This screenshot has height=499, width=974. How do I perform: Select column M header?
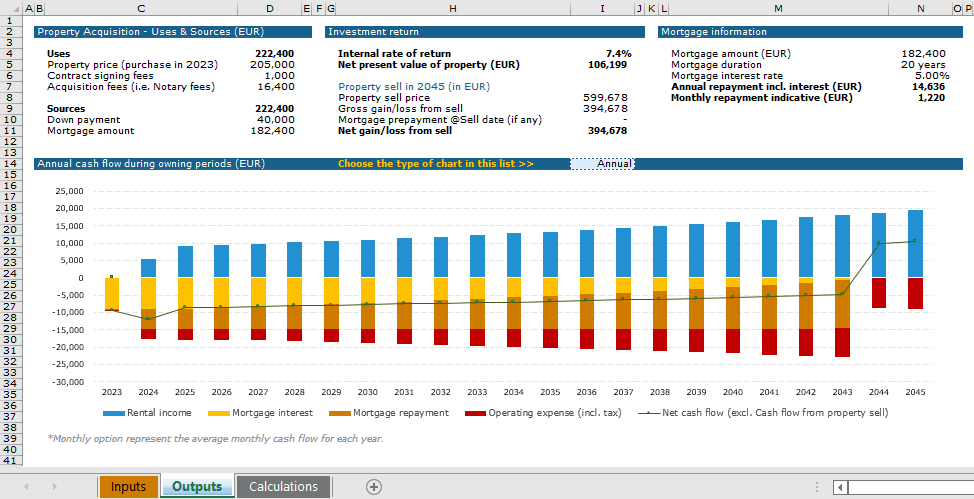[x=777, y=8]
